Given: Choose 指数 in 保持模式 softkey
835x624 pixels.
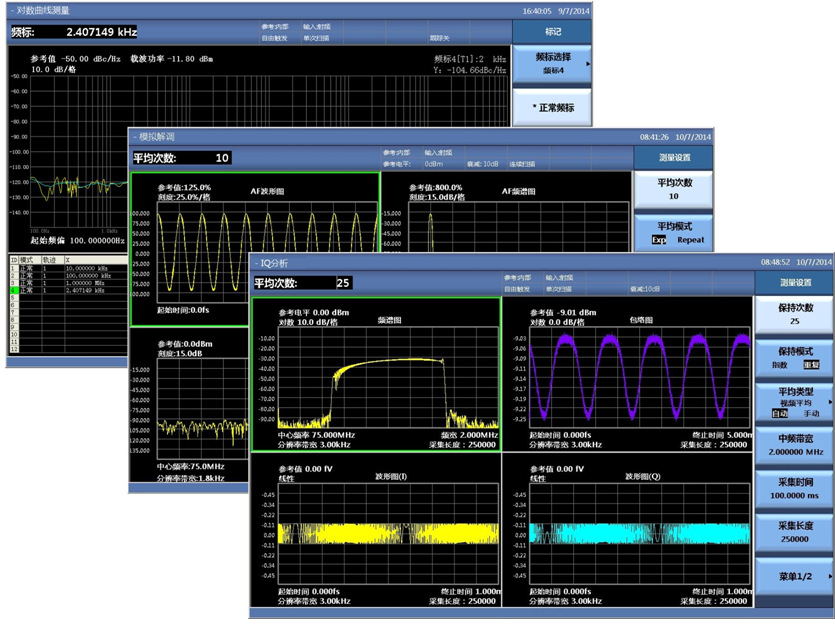Looking at the screenshot, I should point(779,365).
